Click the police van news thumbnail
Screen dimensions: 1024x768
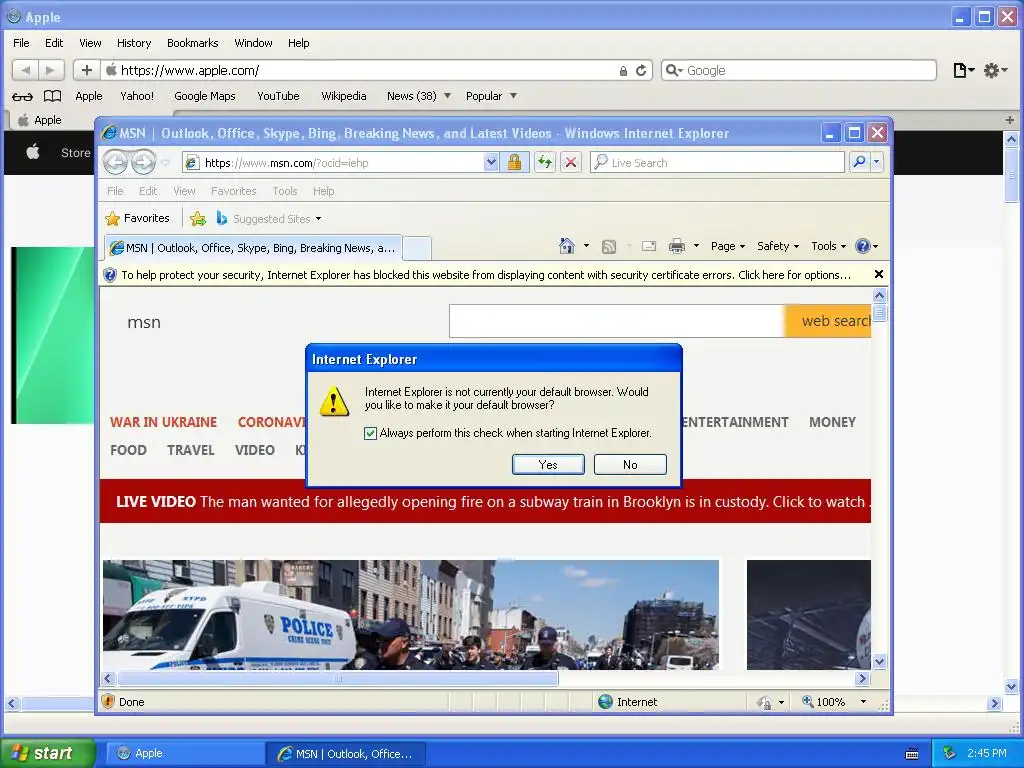click(411, 615)
